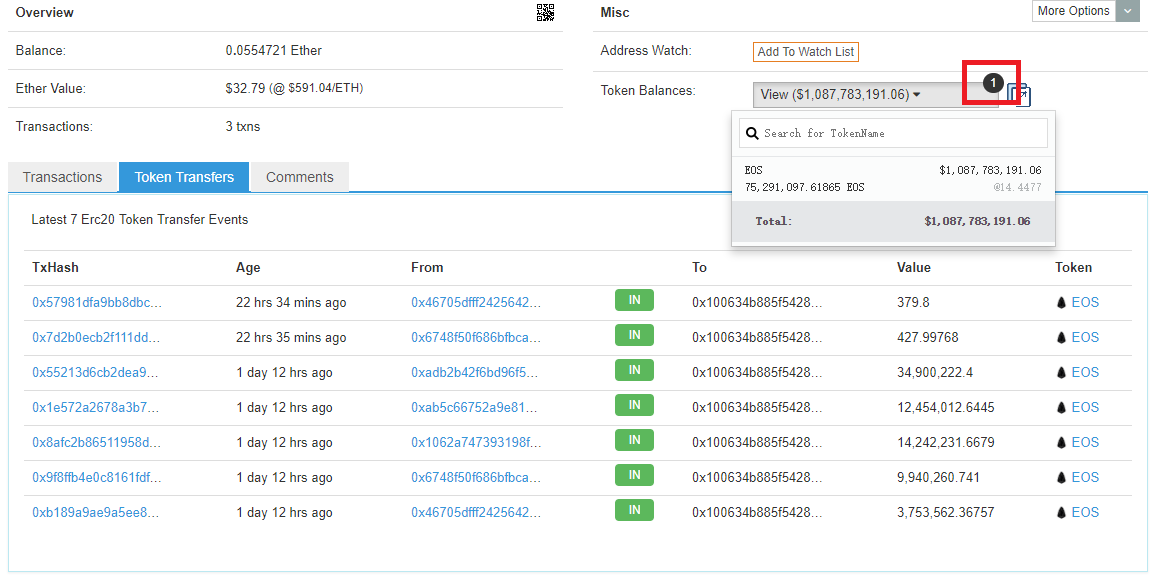Image resolution: width=1157 pixels, height=588 pixels.
Task: Open transaction 0x57981dfa9bb8dbc…
Action: [x=97, y=302]
